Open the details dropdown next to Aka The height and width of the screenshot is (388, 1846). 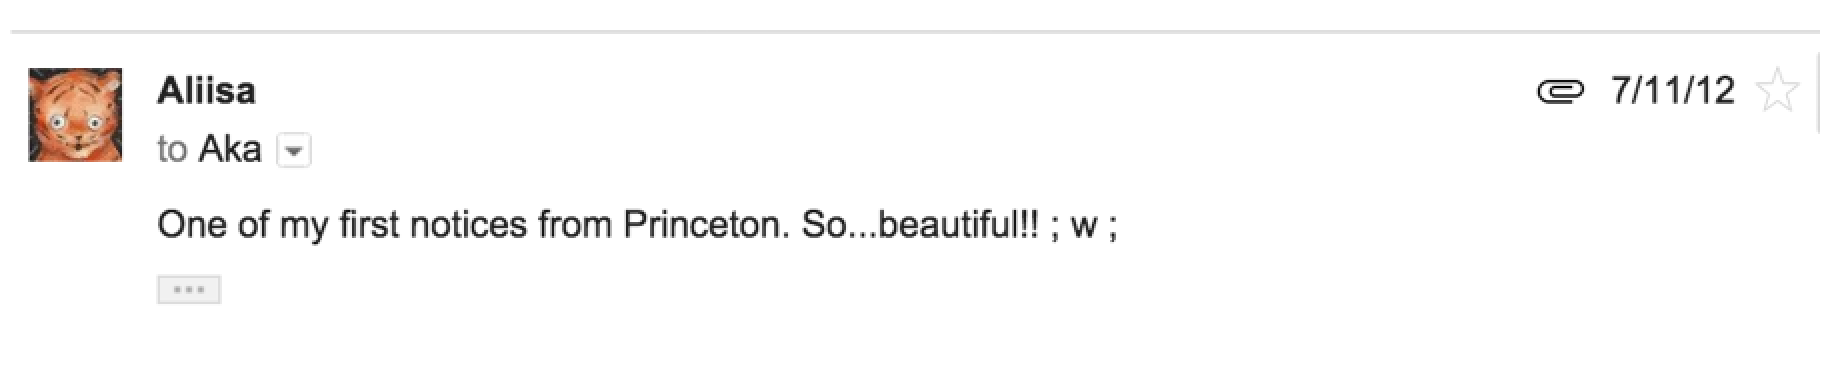293,151
